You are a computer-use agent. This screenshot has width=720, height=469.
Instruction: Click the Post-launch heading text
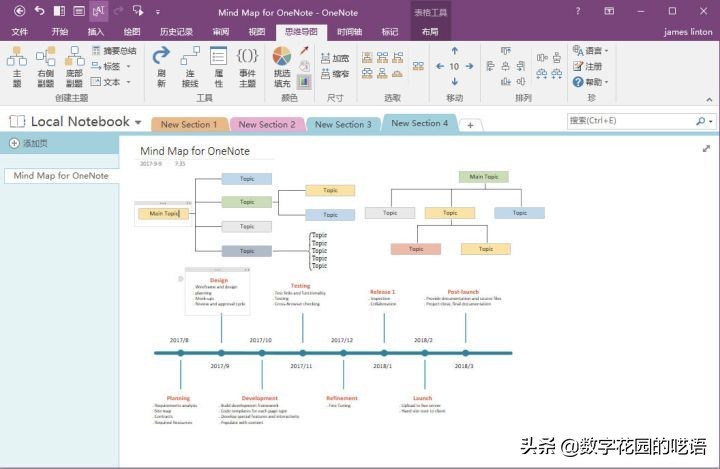pyautogui.click(x=463, y=292)
